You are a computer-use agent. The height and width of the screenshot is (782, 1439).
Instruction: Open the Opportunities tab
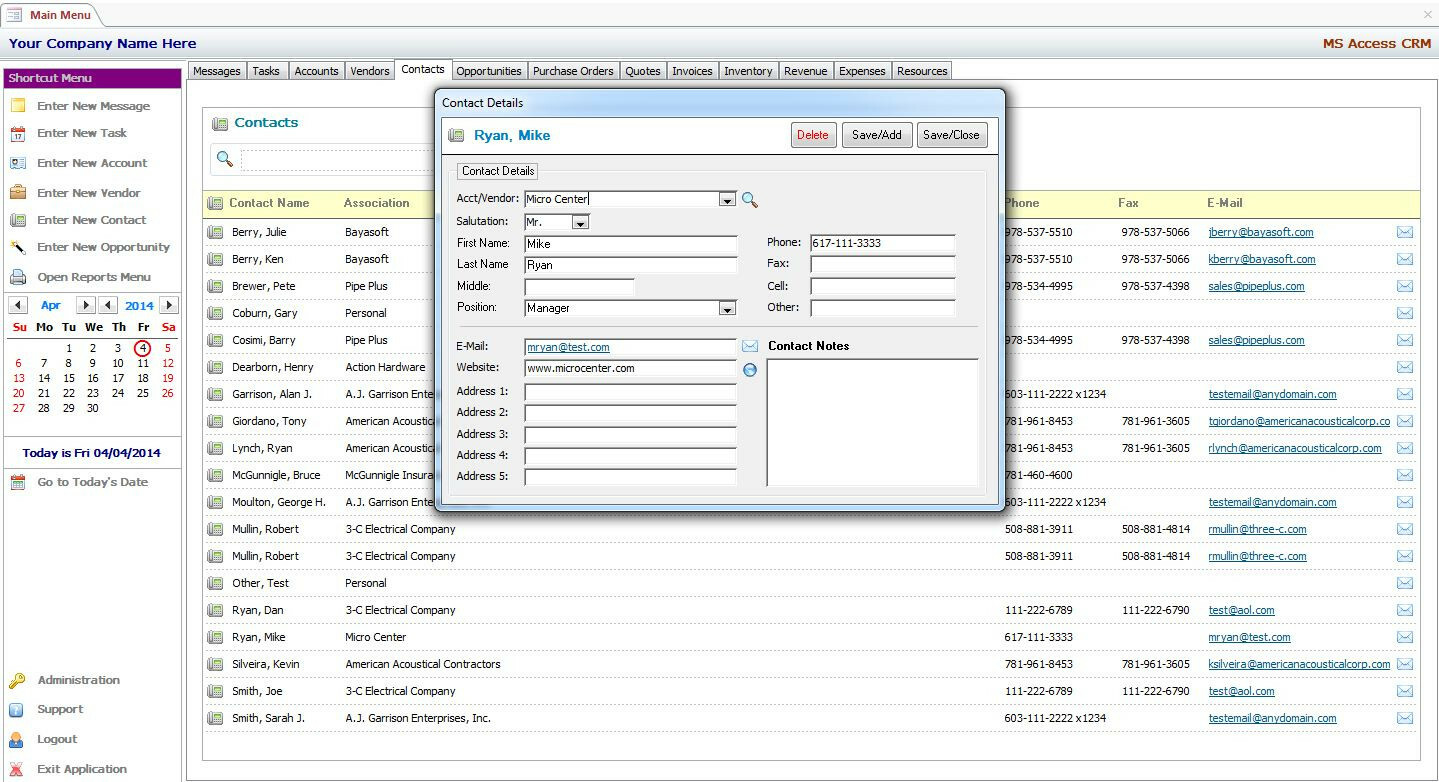tap(489, 71)
